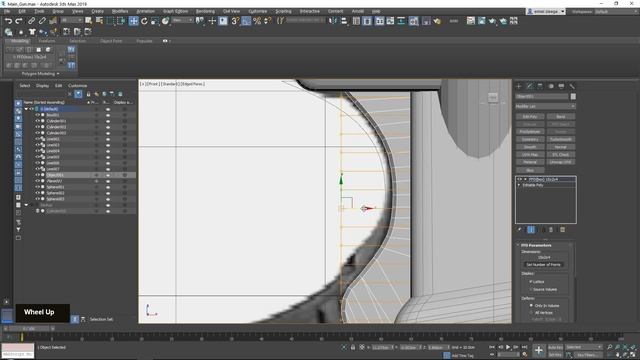This screenshot has width=640, height=360.
Task: Expand the Editable Poly stack entry
Action: click(x=519, y=185)
